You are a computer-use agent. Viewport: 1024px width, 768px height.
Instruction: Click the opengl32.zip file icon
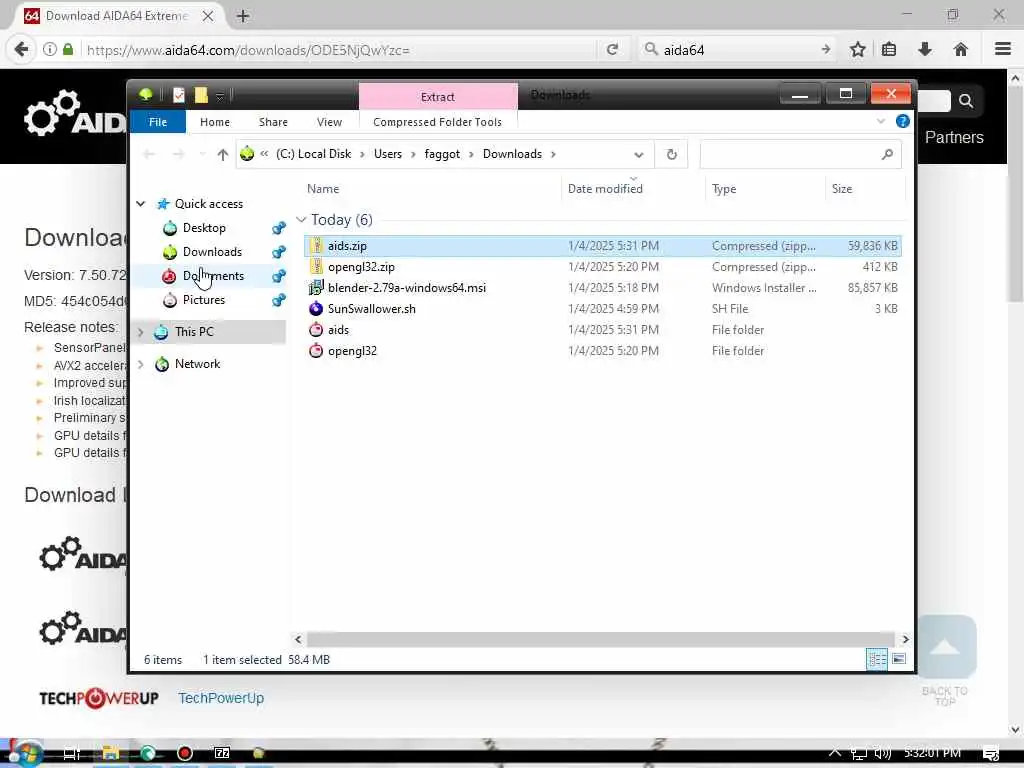(x=316, y=266)
